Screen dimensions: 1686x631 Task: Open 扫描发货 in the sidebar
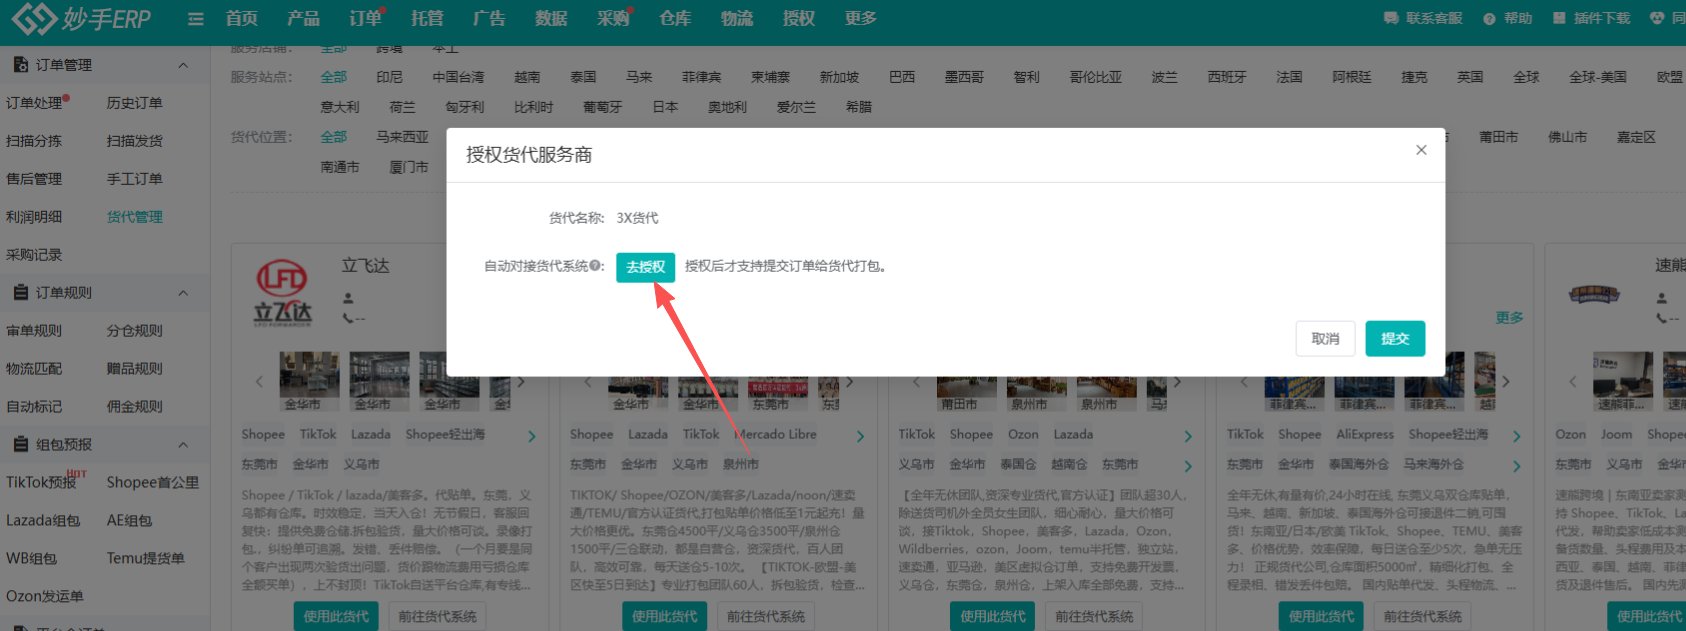coord(134,141)
